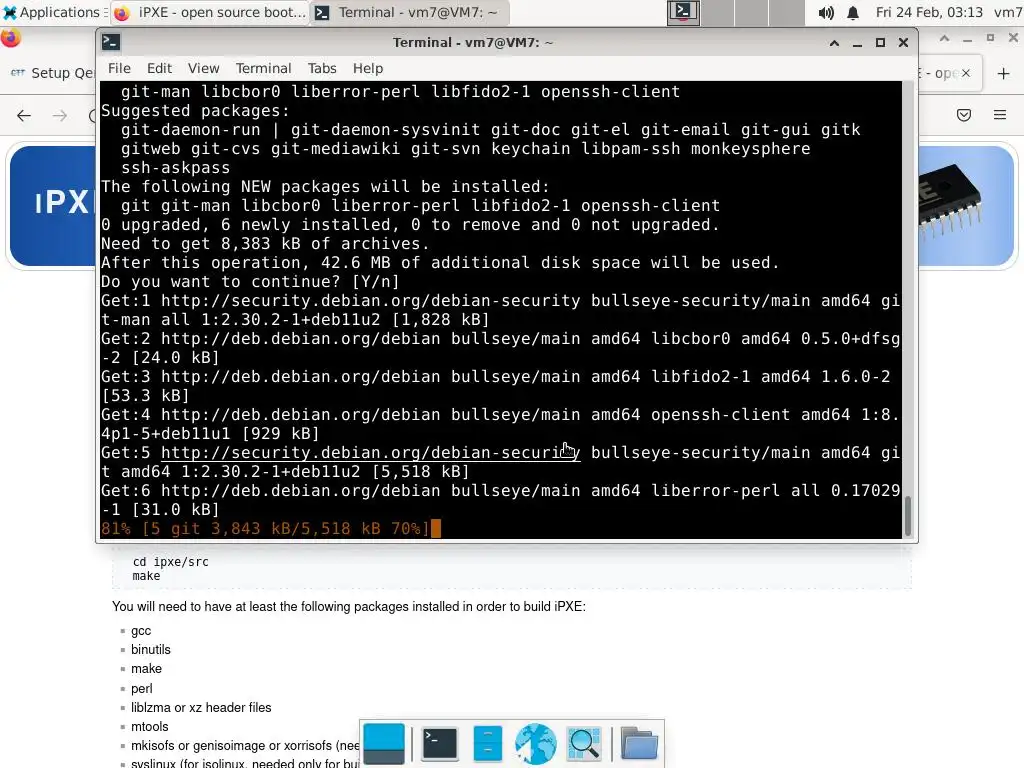Click the volume speaker icon in the panel
Viewport: 1024px width, 768px height.
pos(826,12)
